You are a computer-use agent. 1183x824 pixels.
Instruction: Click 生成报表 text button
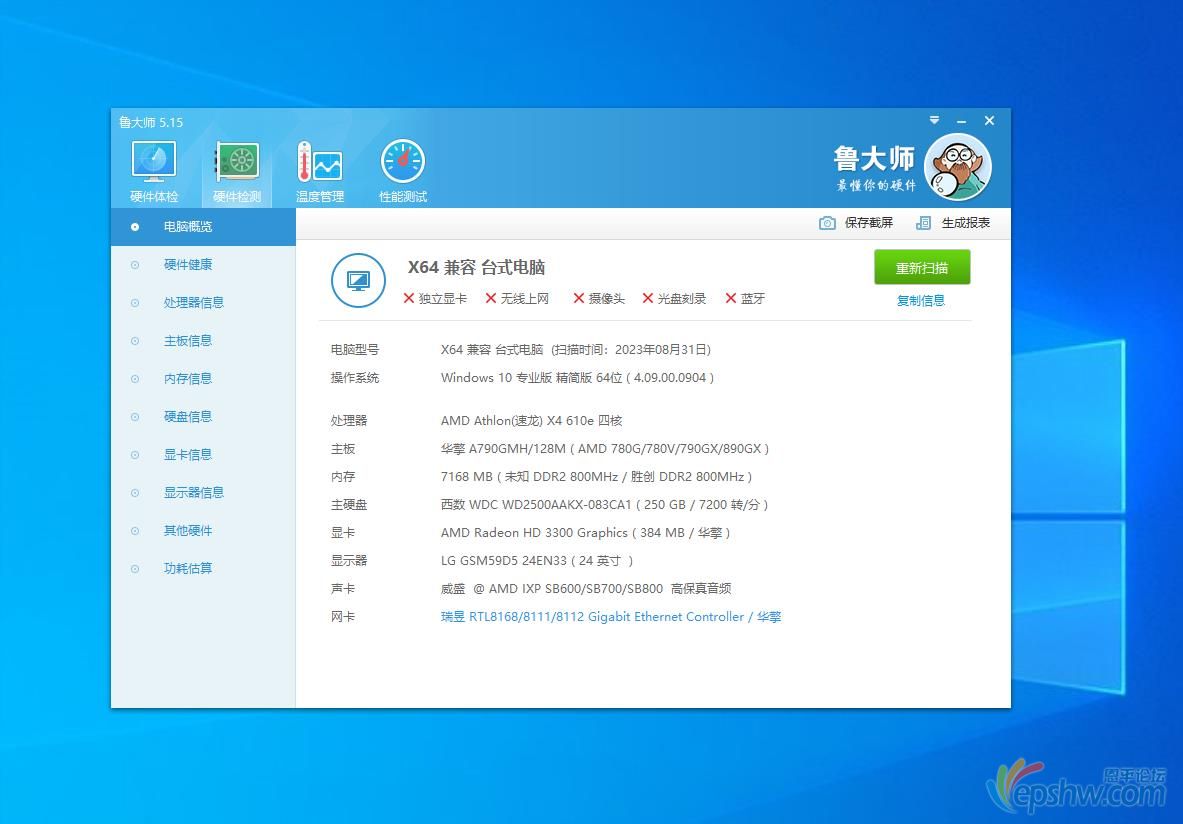966,223
